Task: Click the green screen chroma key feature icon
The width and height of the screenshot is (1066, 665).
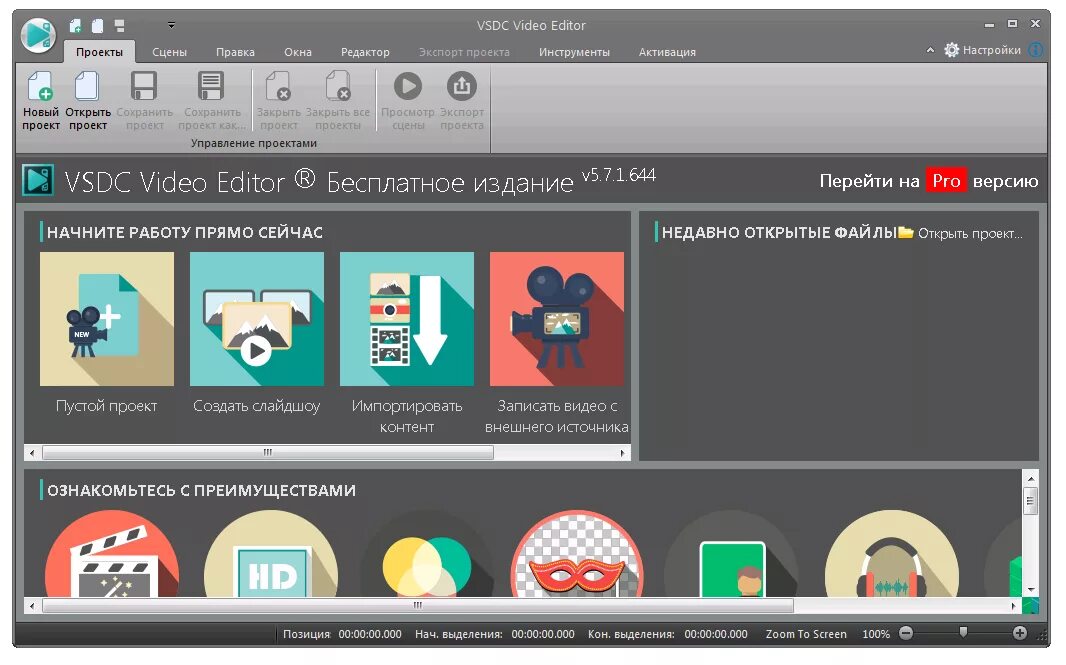Action: click(732, 554)
